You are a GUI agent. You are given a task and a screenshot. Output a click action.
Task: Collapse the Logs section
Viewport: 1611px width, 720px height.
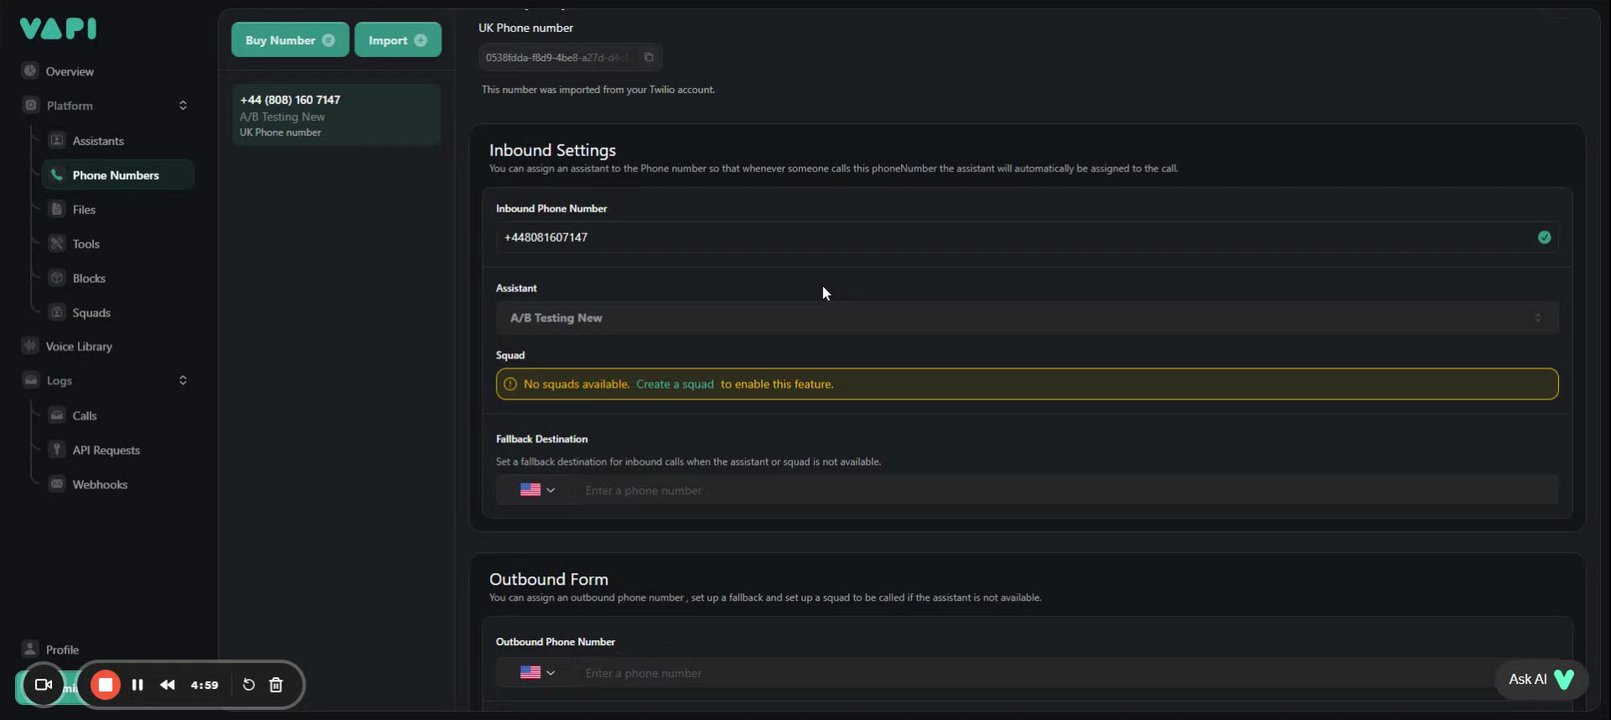[183, 381]
